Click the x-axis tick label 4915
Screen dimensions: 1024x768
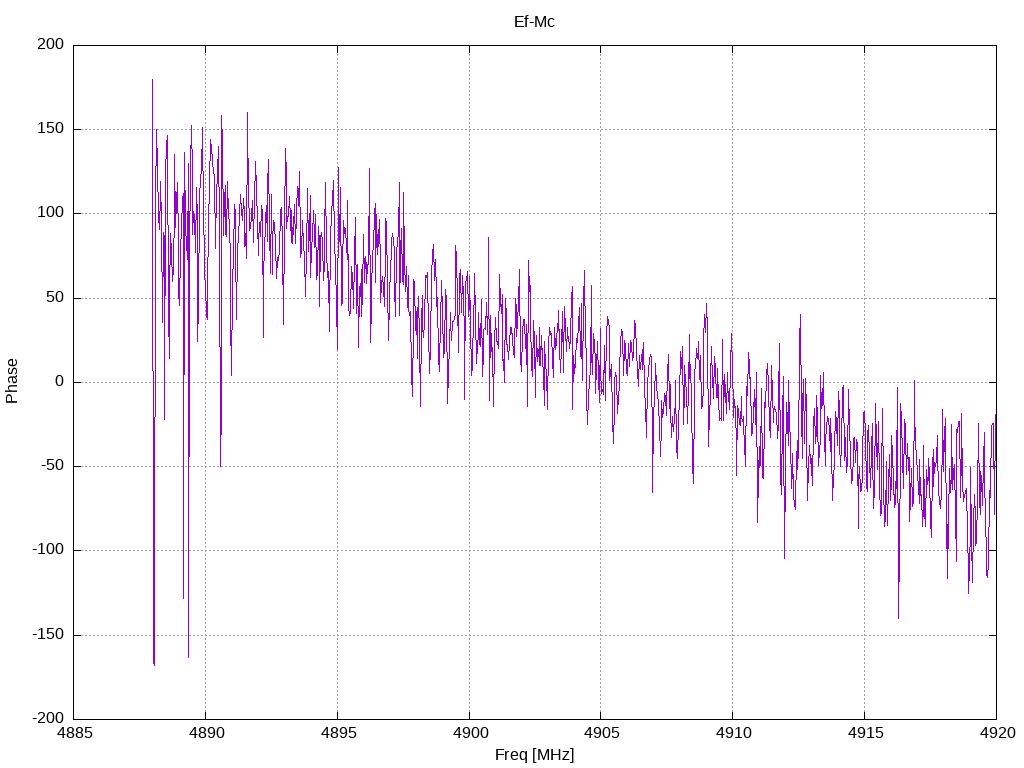click(x=865, y=733)
